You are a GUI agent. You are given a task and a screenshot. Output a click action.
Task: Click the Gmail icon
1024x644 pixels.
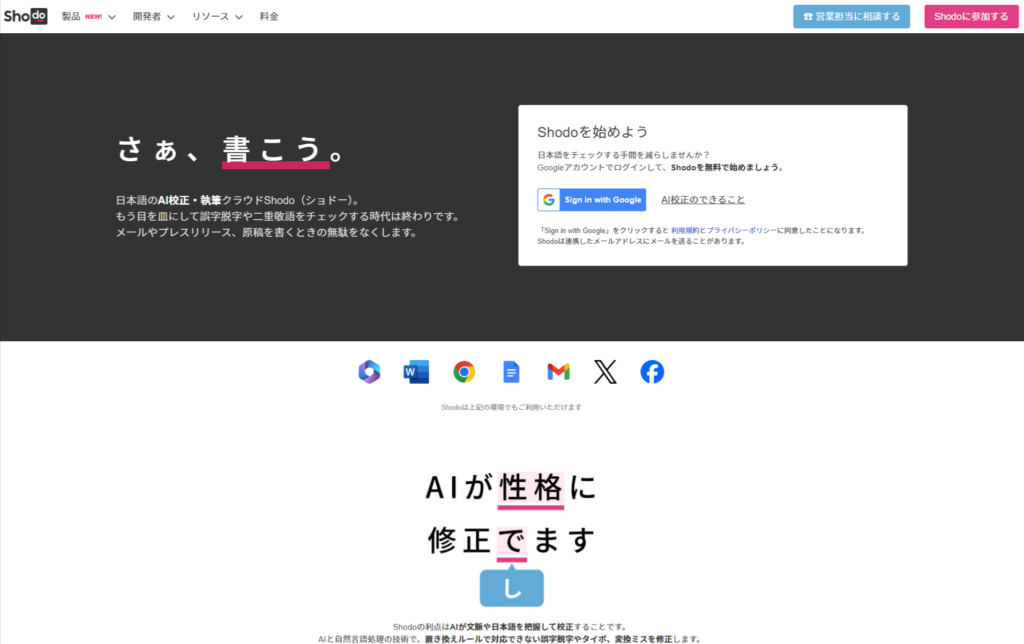click(558, 372)
